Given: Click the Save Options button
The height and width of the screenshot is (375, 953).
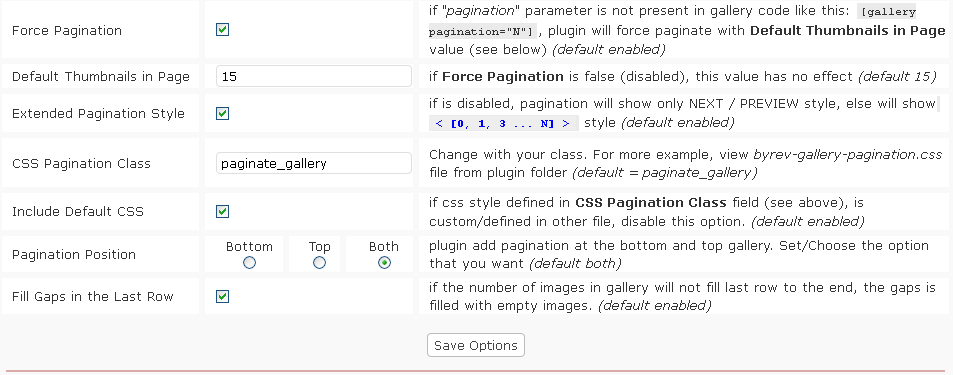Looking at the screenshot, I should coord(476,345).
